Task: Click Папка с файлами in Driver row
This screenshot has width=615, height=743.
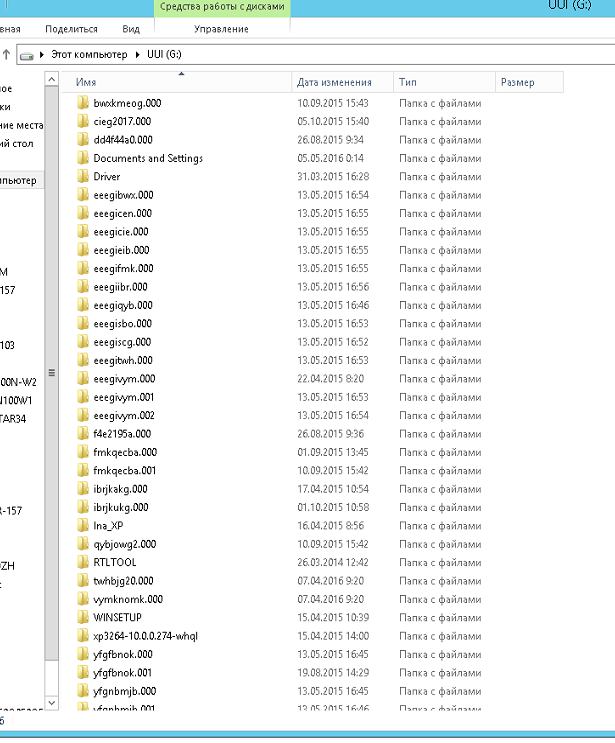Action: (x=440, y=177)
